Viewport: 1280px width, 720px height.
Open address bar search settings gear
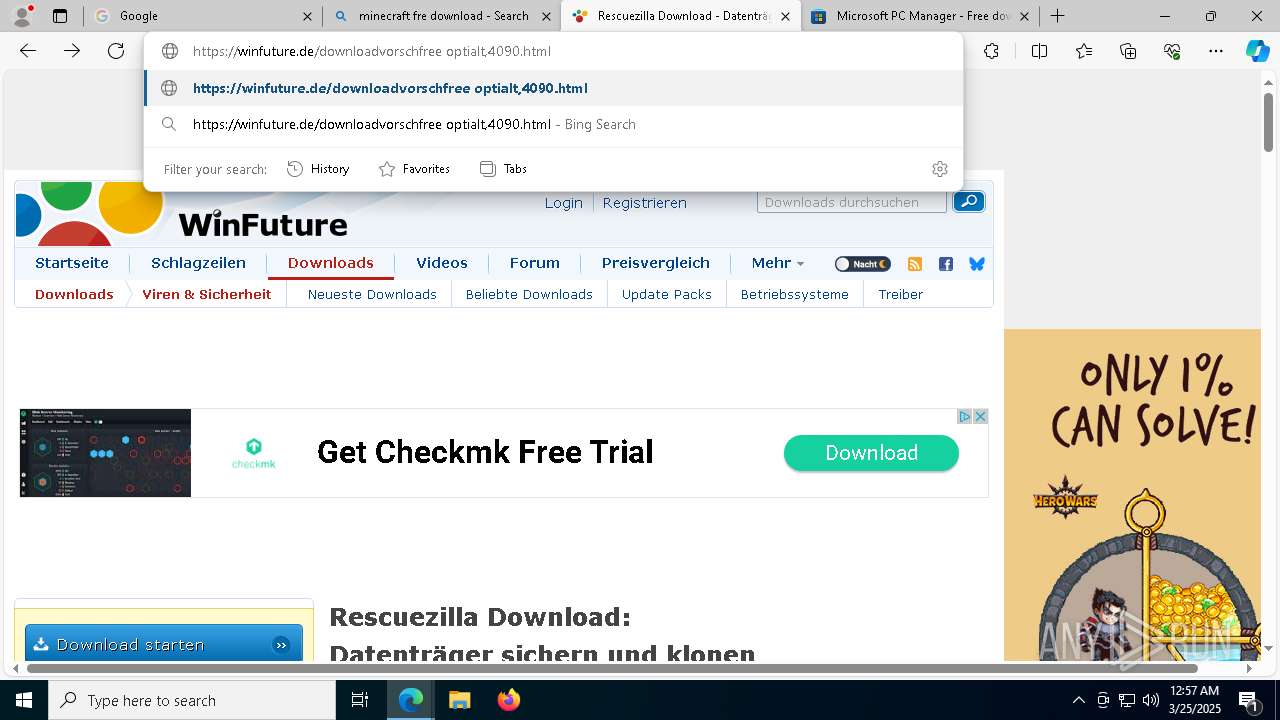(939, 169)
